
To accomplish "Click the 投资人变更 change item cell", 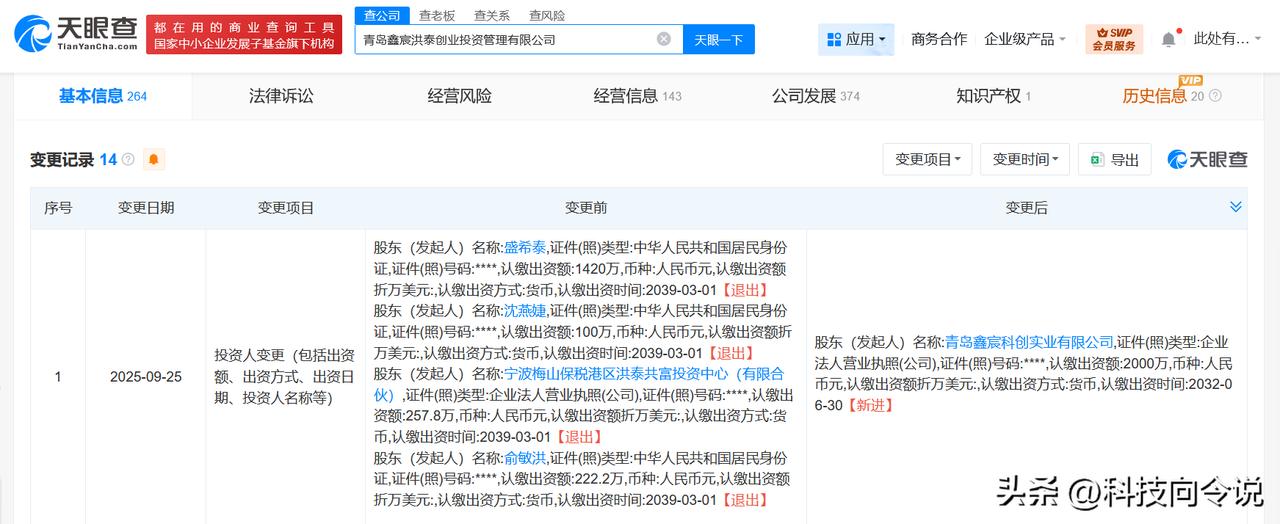I will pyautogui.click(x=285, y=376).
